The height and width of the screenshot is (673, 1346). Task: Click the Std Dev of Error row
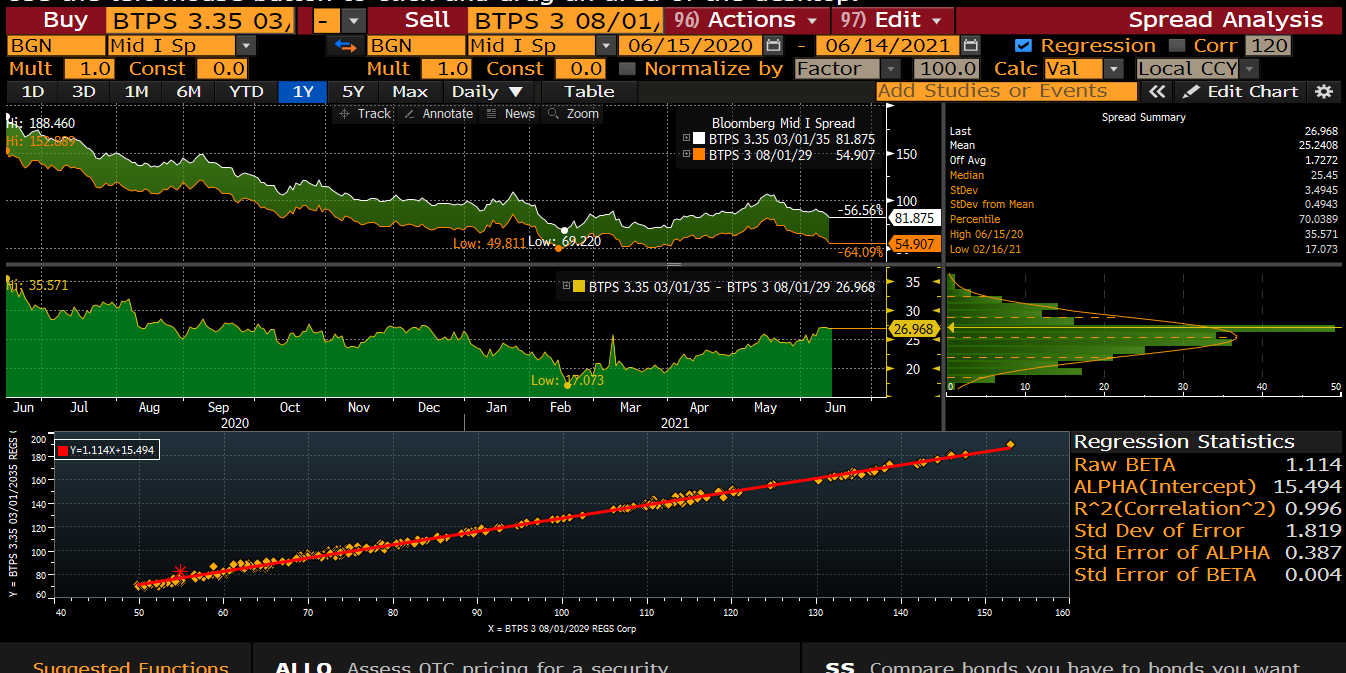[x=1207, y=530]
